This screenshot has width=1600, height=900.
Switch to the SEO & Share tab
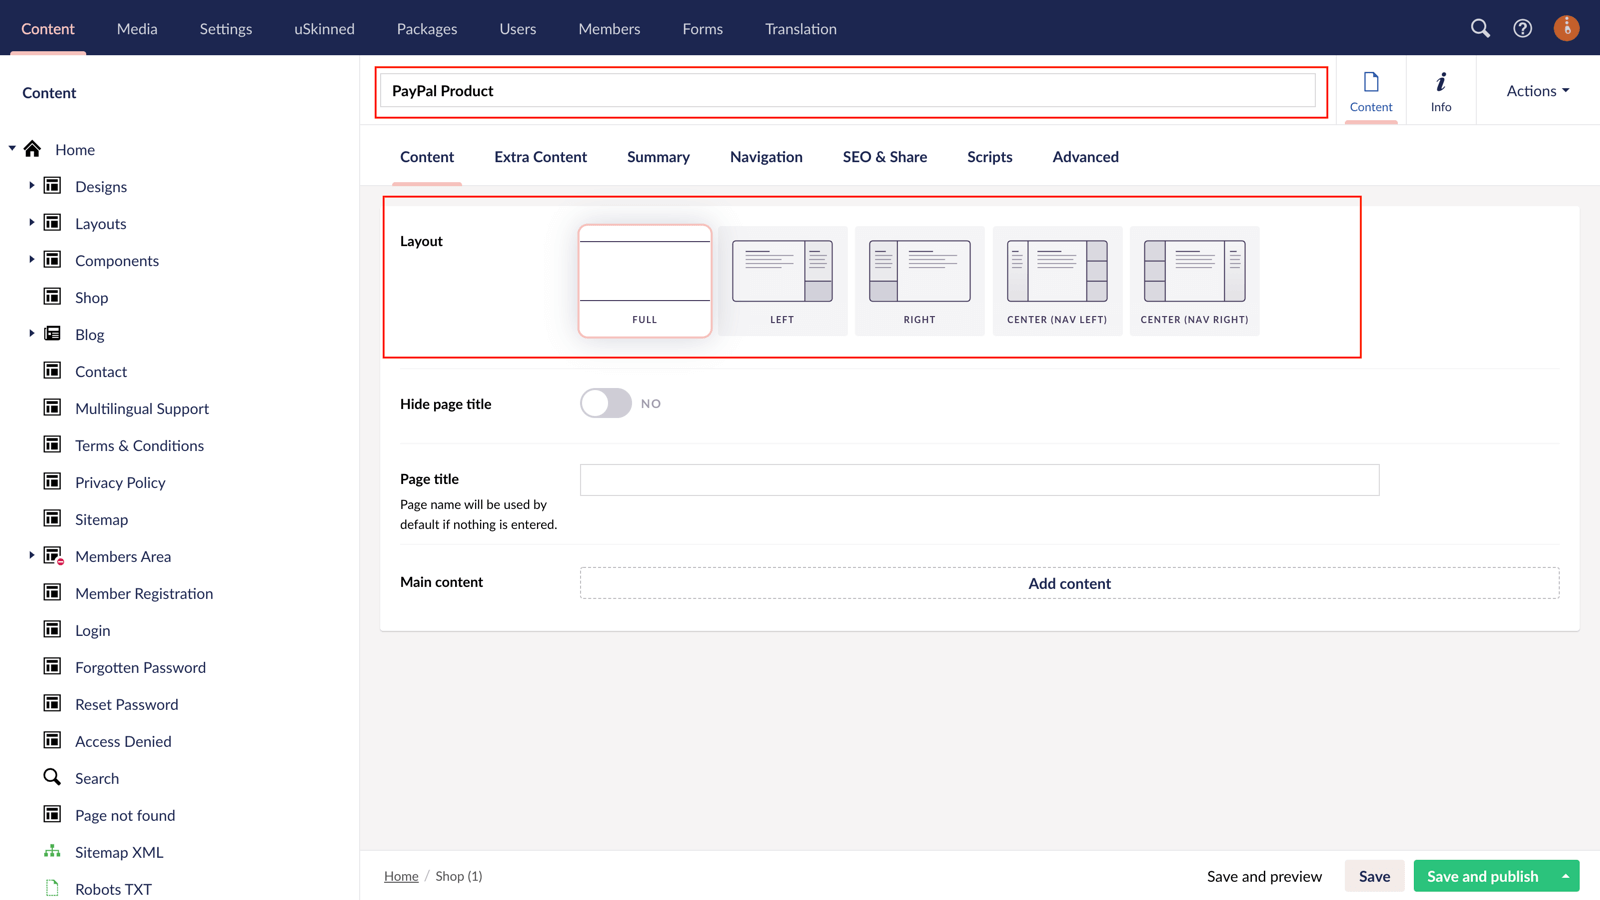pyautogui.click(x=884, y=157)
